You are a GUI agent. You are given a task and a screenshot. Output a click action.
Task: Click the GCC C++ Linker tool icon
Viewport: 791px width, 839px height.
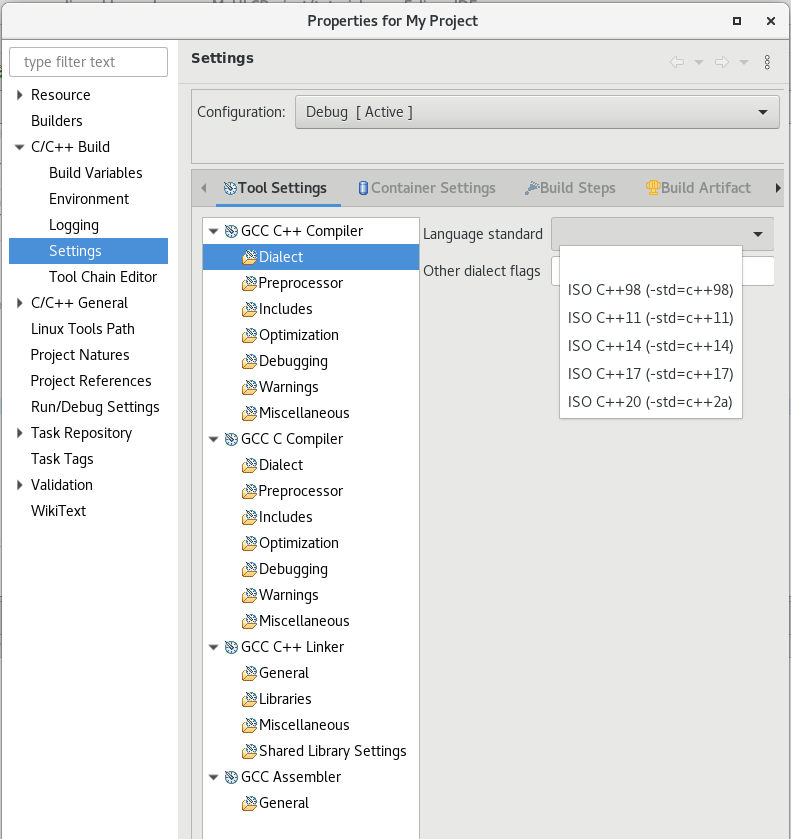coord(231,647)
